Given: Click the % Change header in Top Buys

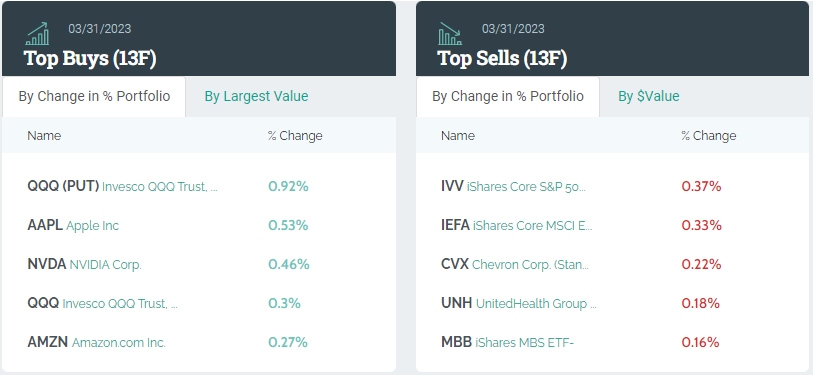Looking at the screenshot, I should pos(295,136).
